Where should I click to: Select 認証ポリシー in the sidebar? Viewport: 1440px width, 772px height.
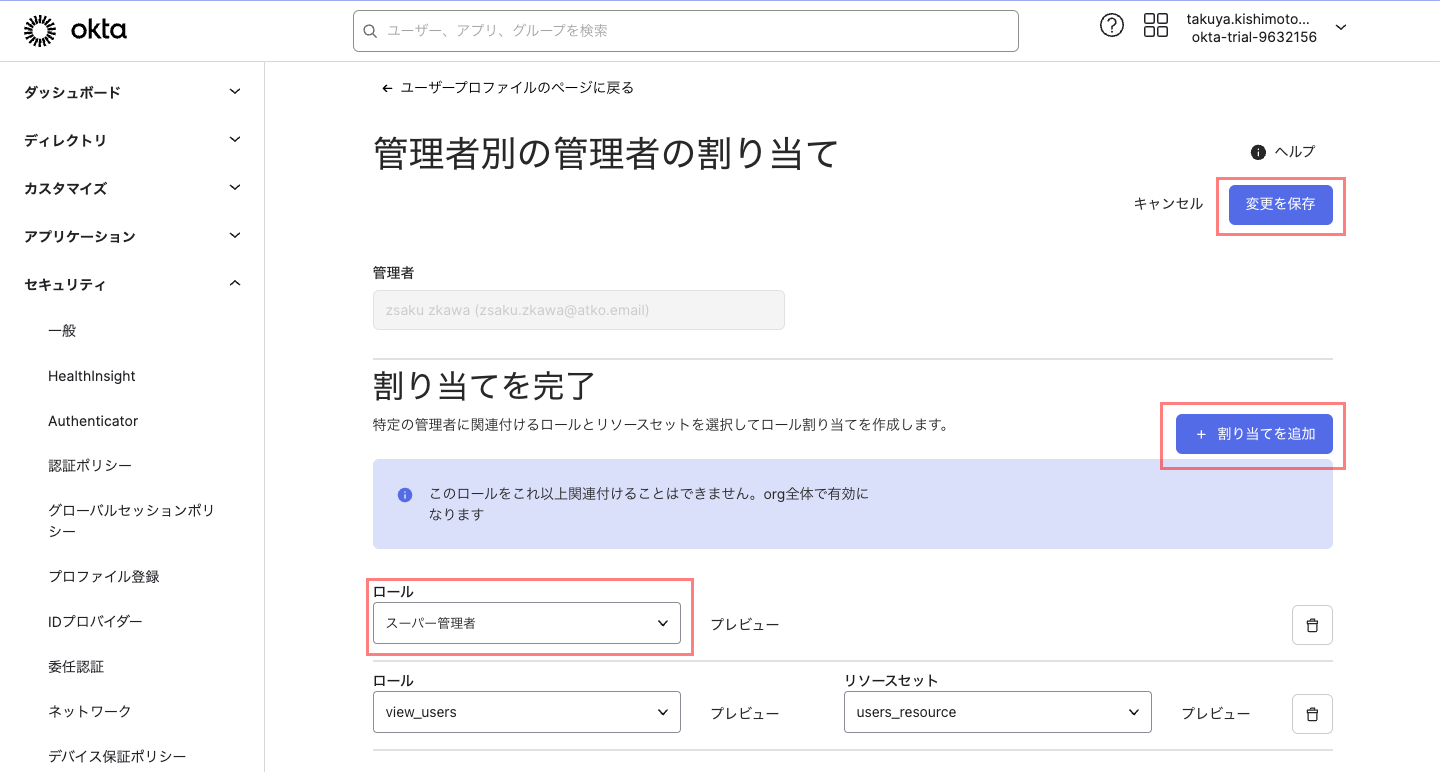(x=88, y=465)
